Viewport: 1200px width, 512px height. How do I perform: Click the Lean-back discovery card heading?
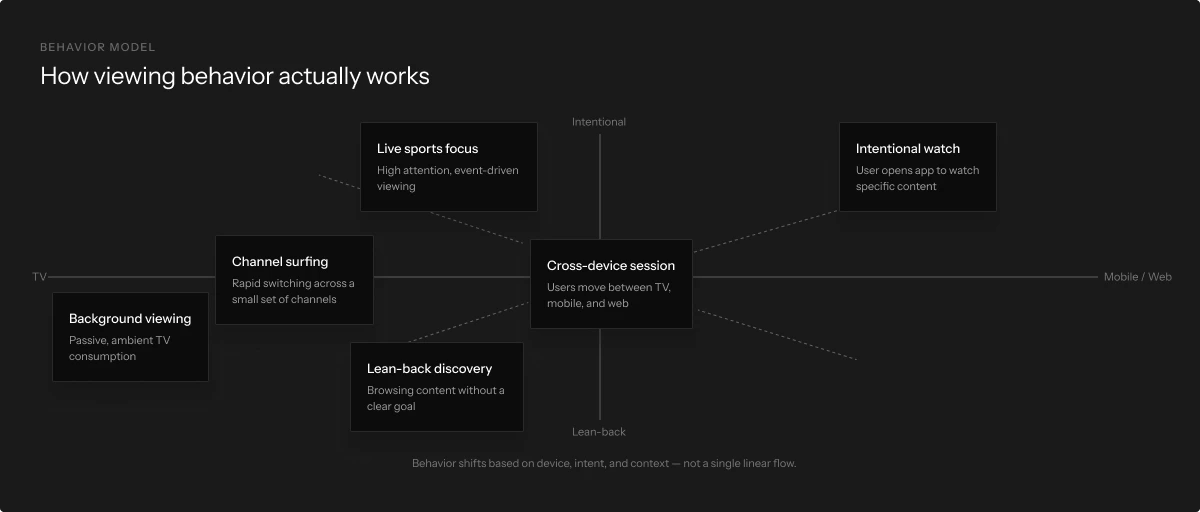tap(429, 369)
